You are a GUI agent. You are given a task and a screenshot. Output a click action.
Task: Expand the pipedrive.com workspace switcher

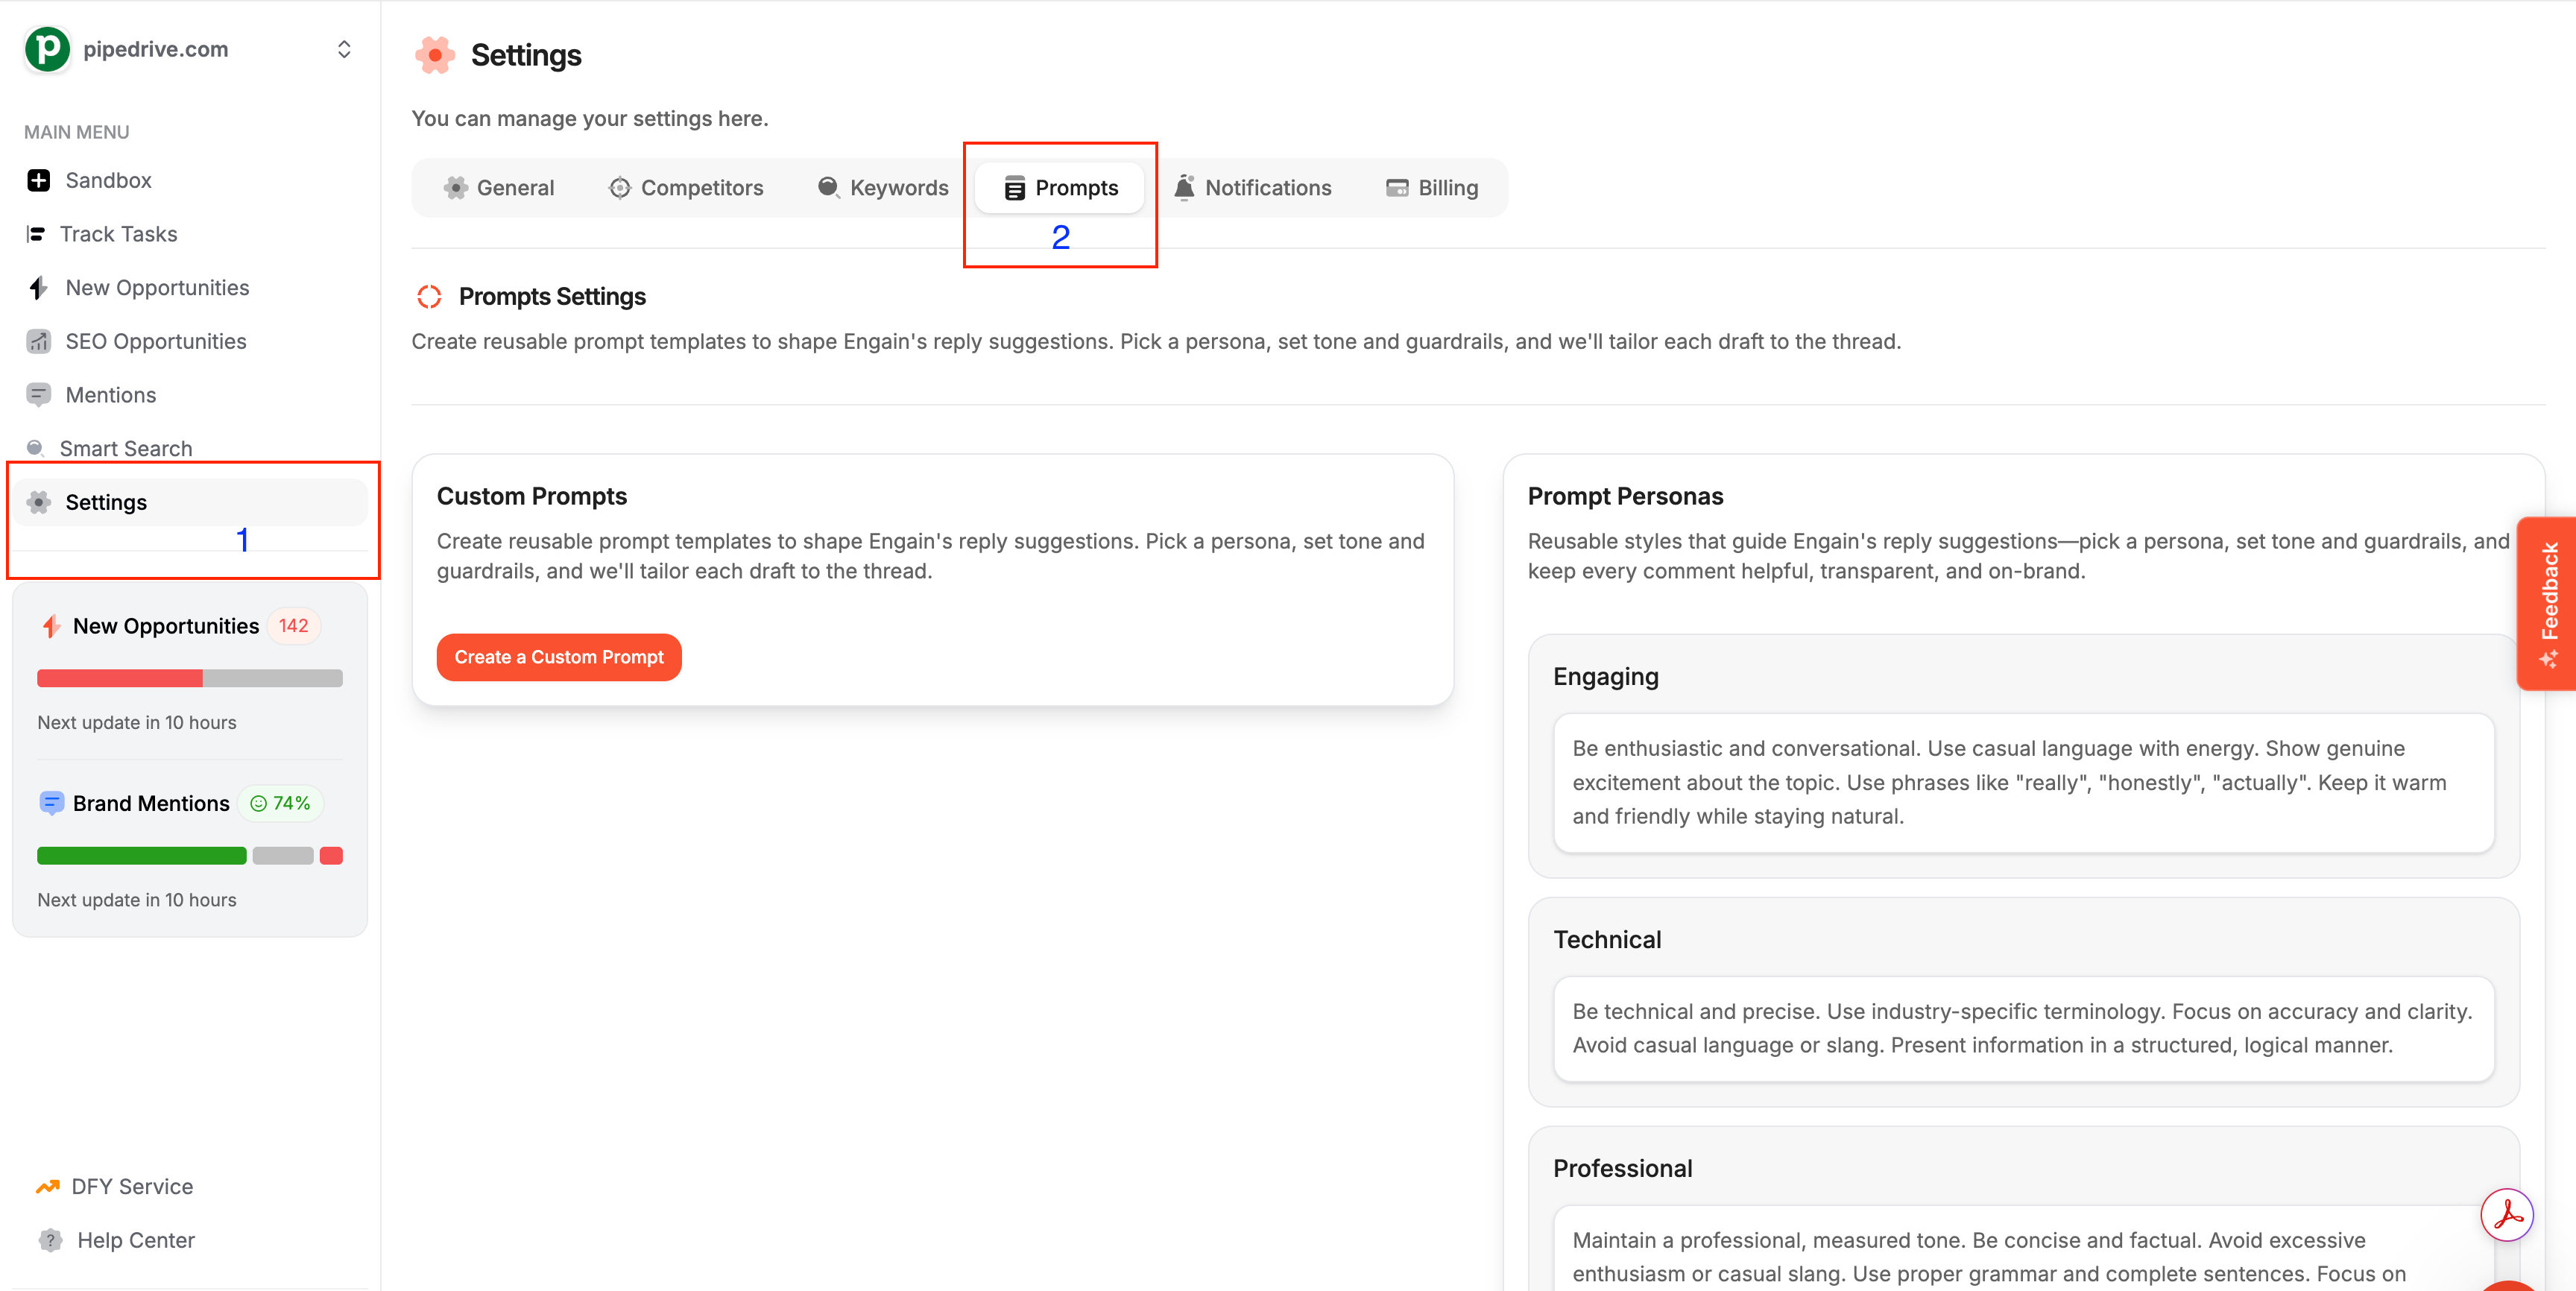click(x=344, y=49)
